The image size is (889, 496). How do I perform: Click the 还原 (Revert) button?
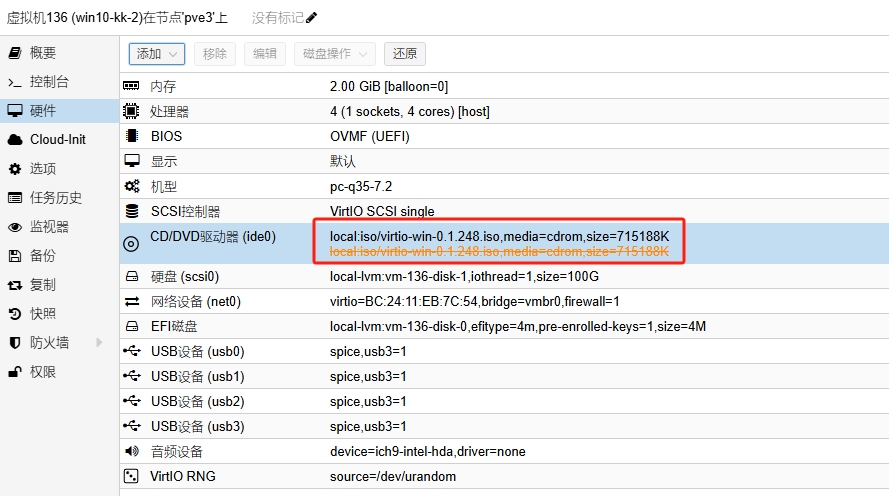pyautogui.click(x=405, y=54)
